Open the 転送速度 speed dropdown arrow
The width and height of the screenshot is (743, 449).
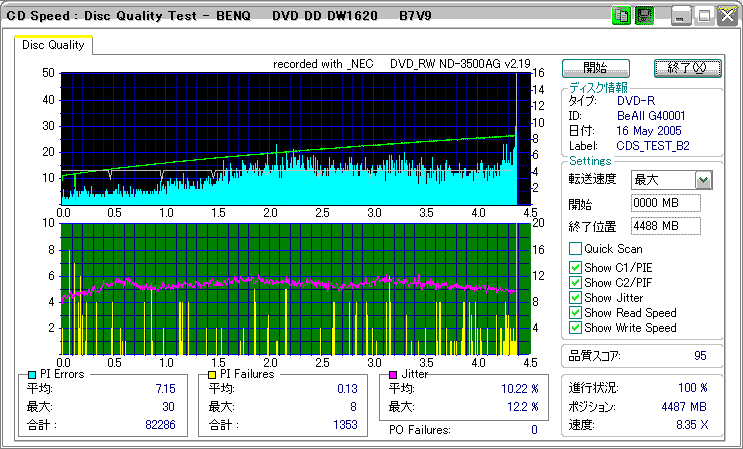pyautogui.click(x=703, y=180)
